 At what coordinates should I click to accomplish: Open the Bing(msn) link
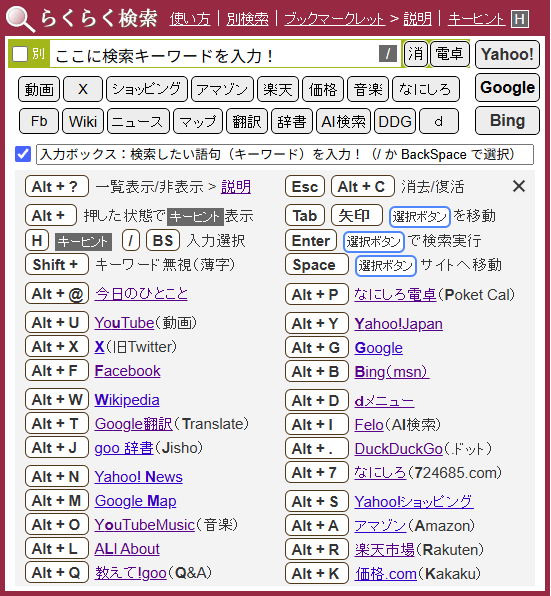pyautogui.click(x=392, y=372)
